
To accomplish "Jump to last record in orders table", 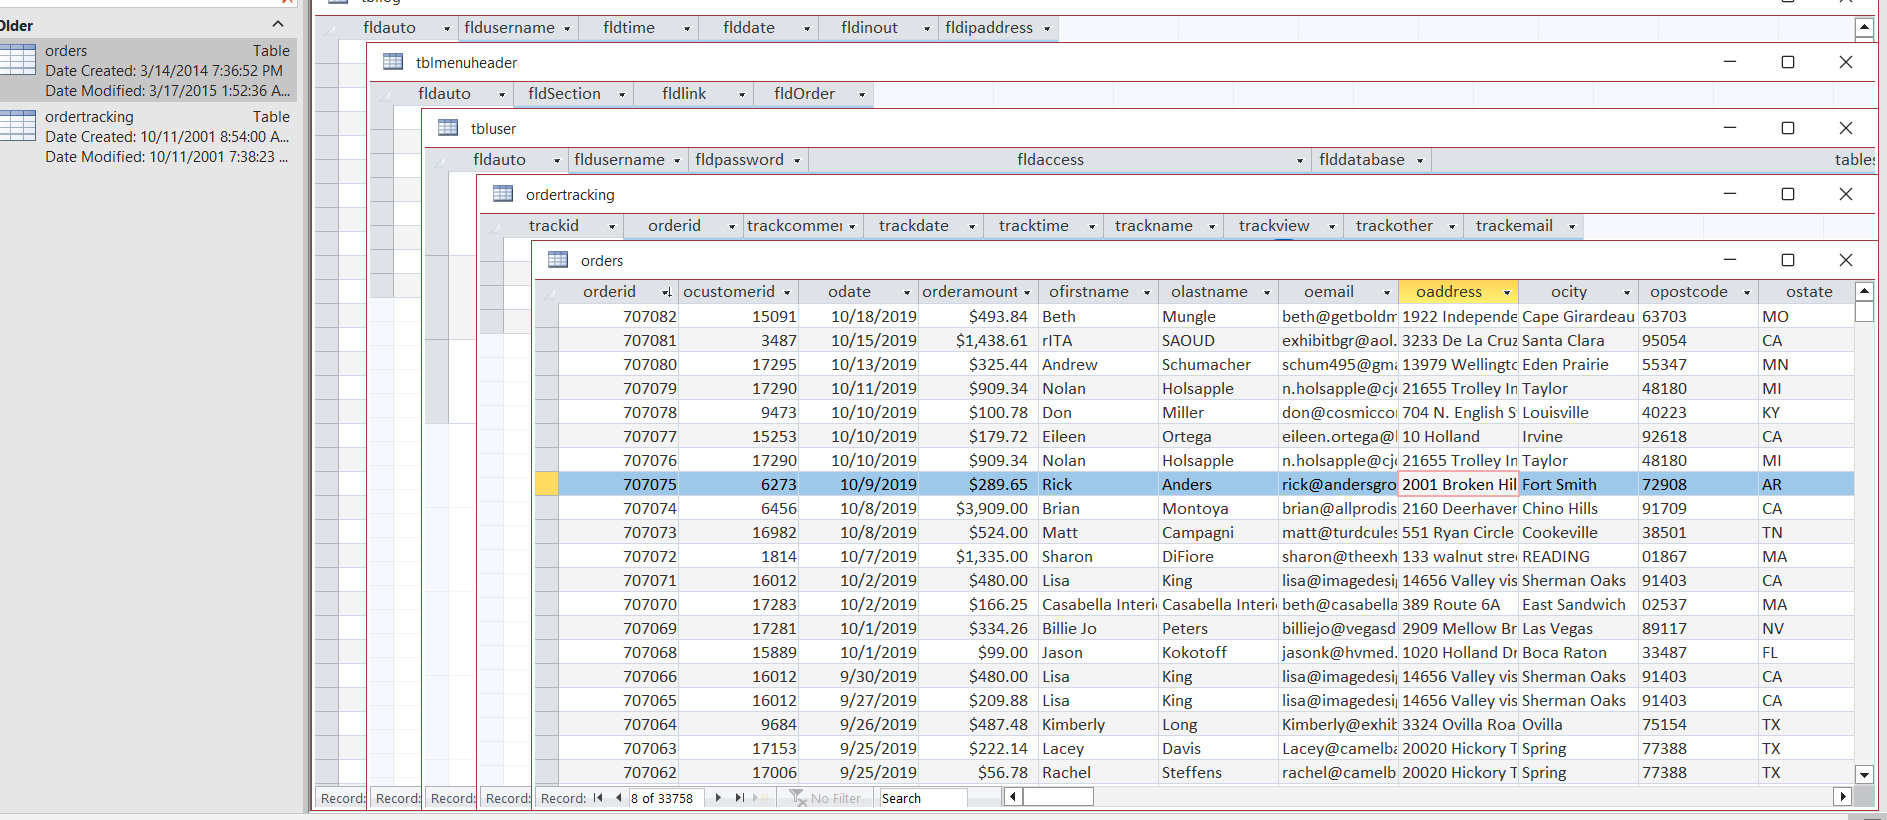I will 739,798.
